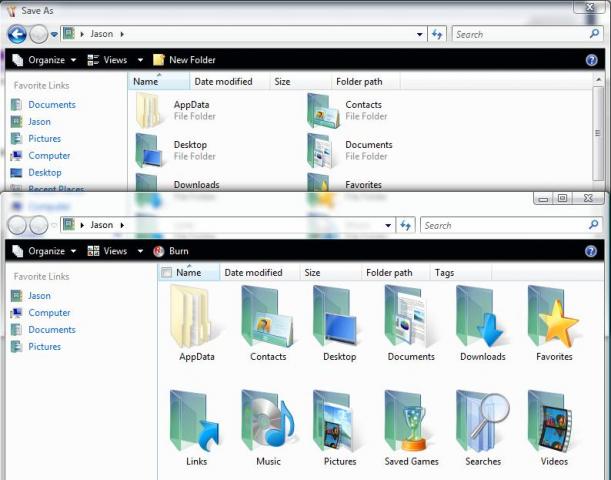Open Organize menu in Explorer window

(44, 251)
